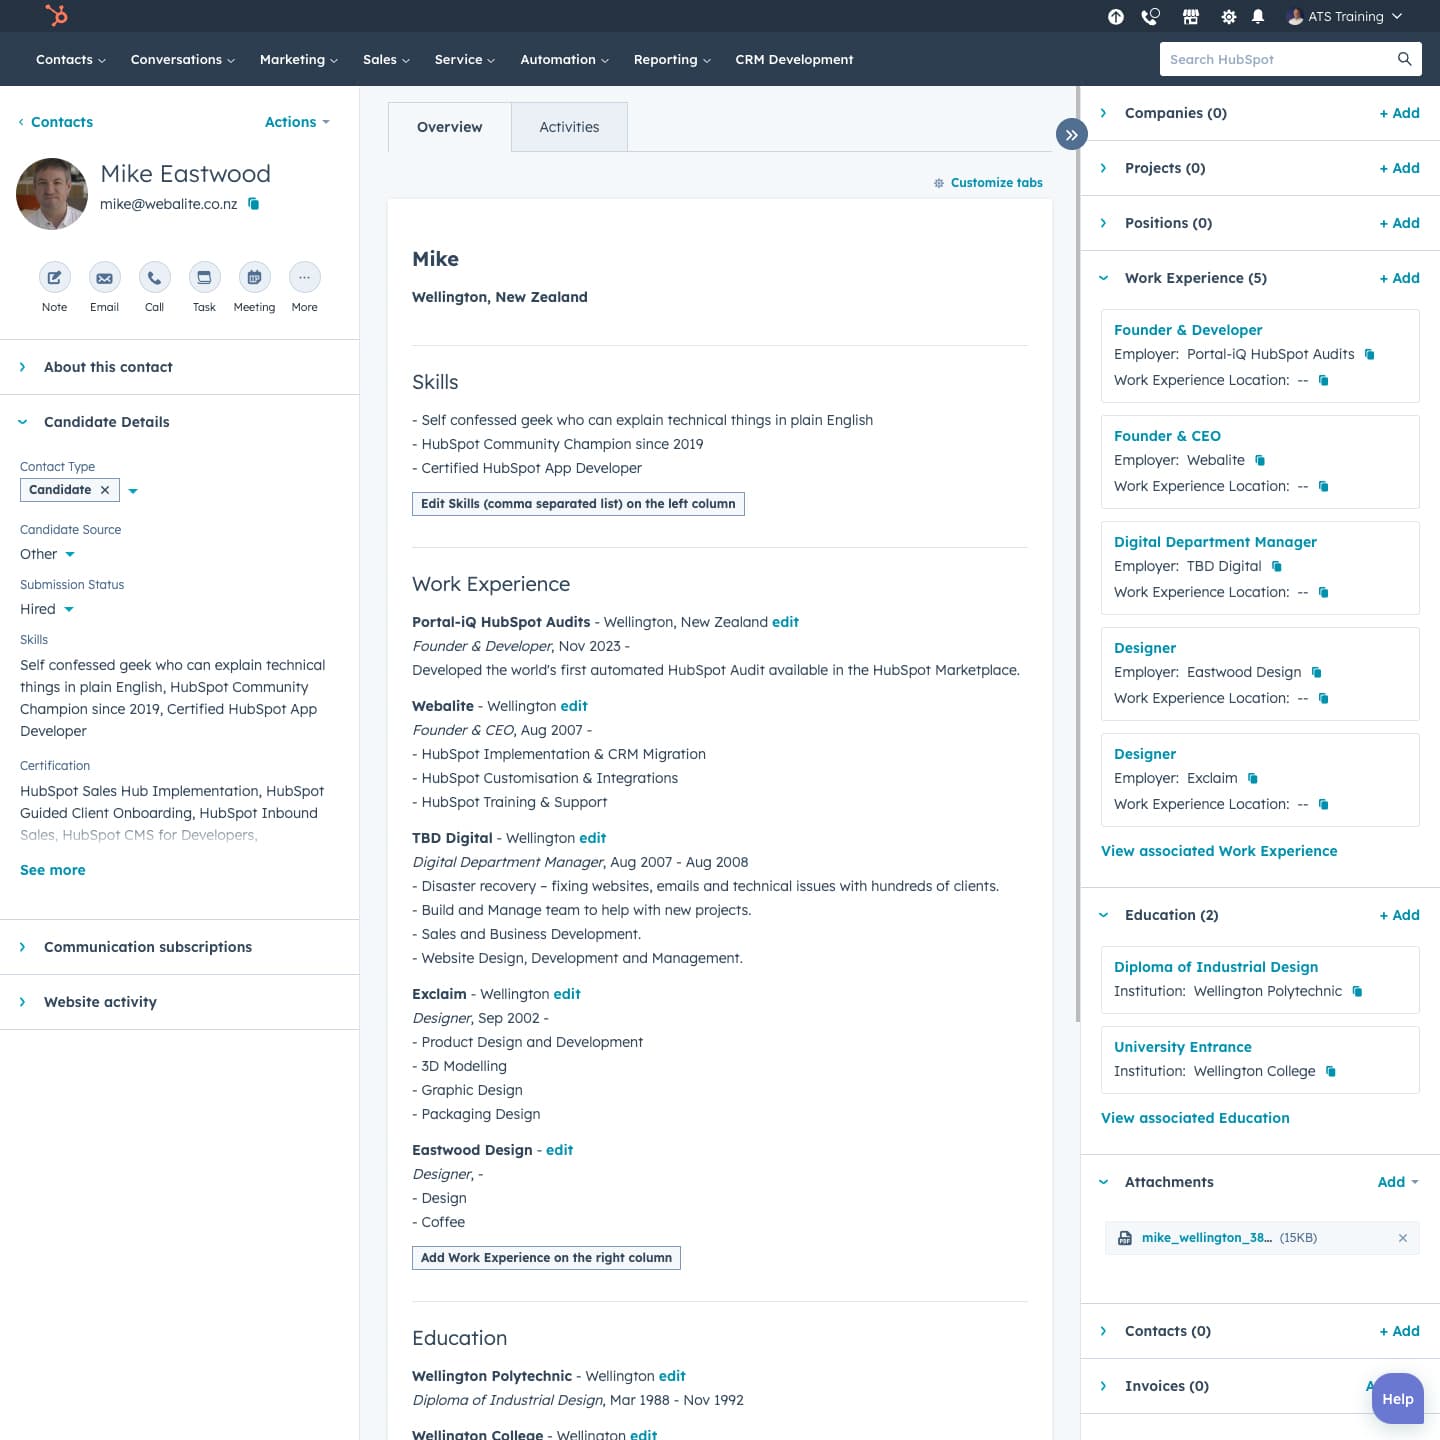Select the Overview tab

point(449,127)
